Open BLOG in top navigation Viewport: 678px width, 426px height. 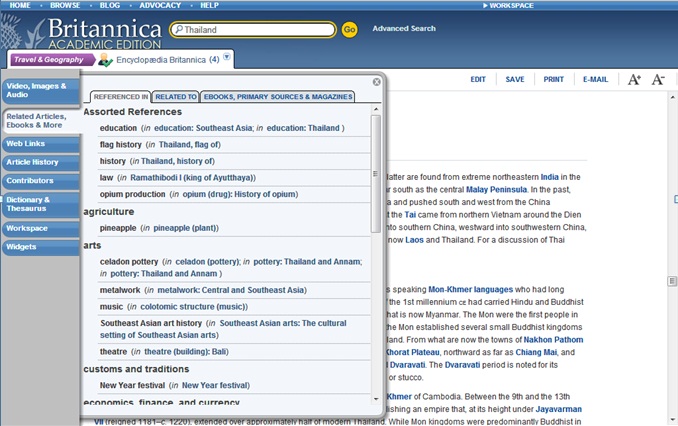tap(110, 5)
